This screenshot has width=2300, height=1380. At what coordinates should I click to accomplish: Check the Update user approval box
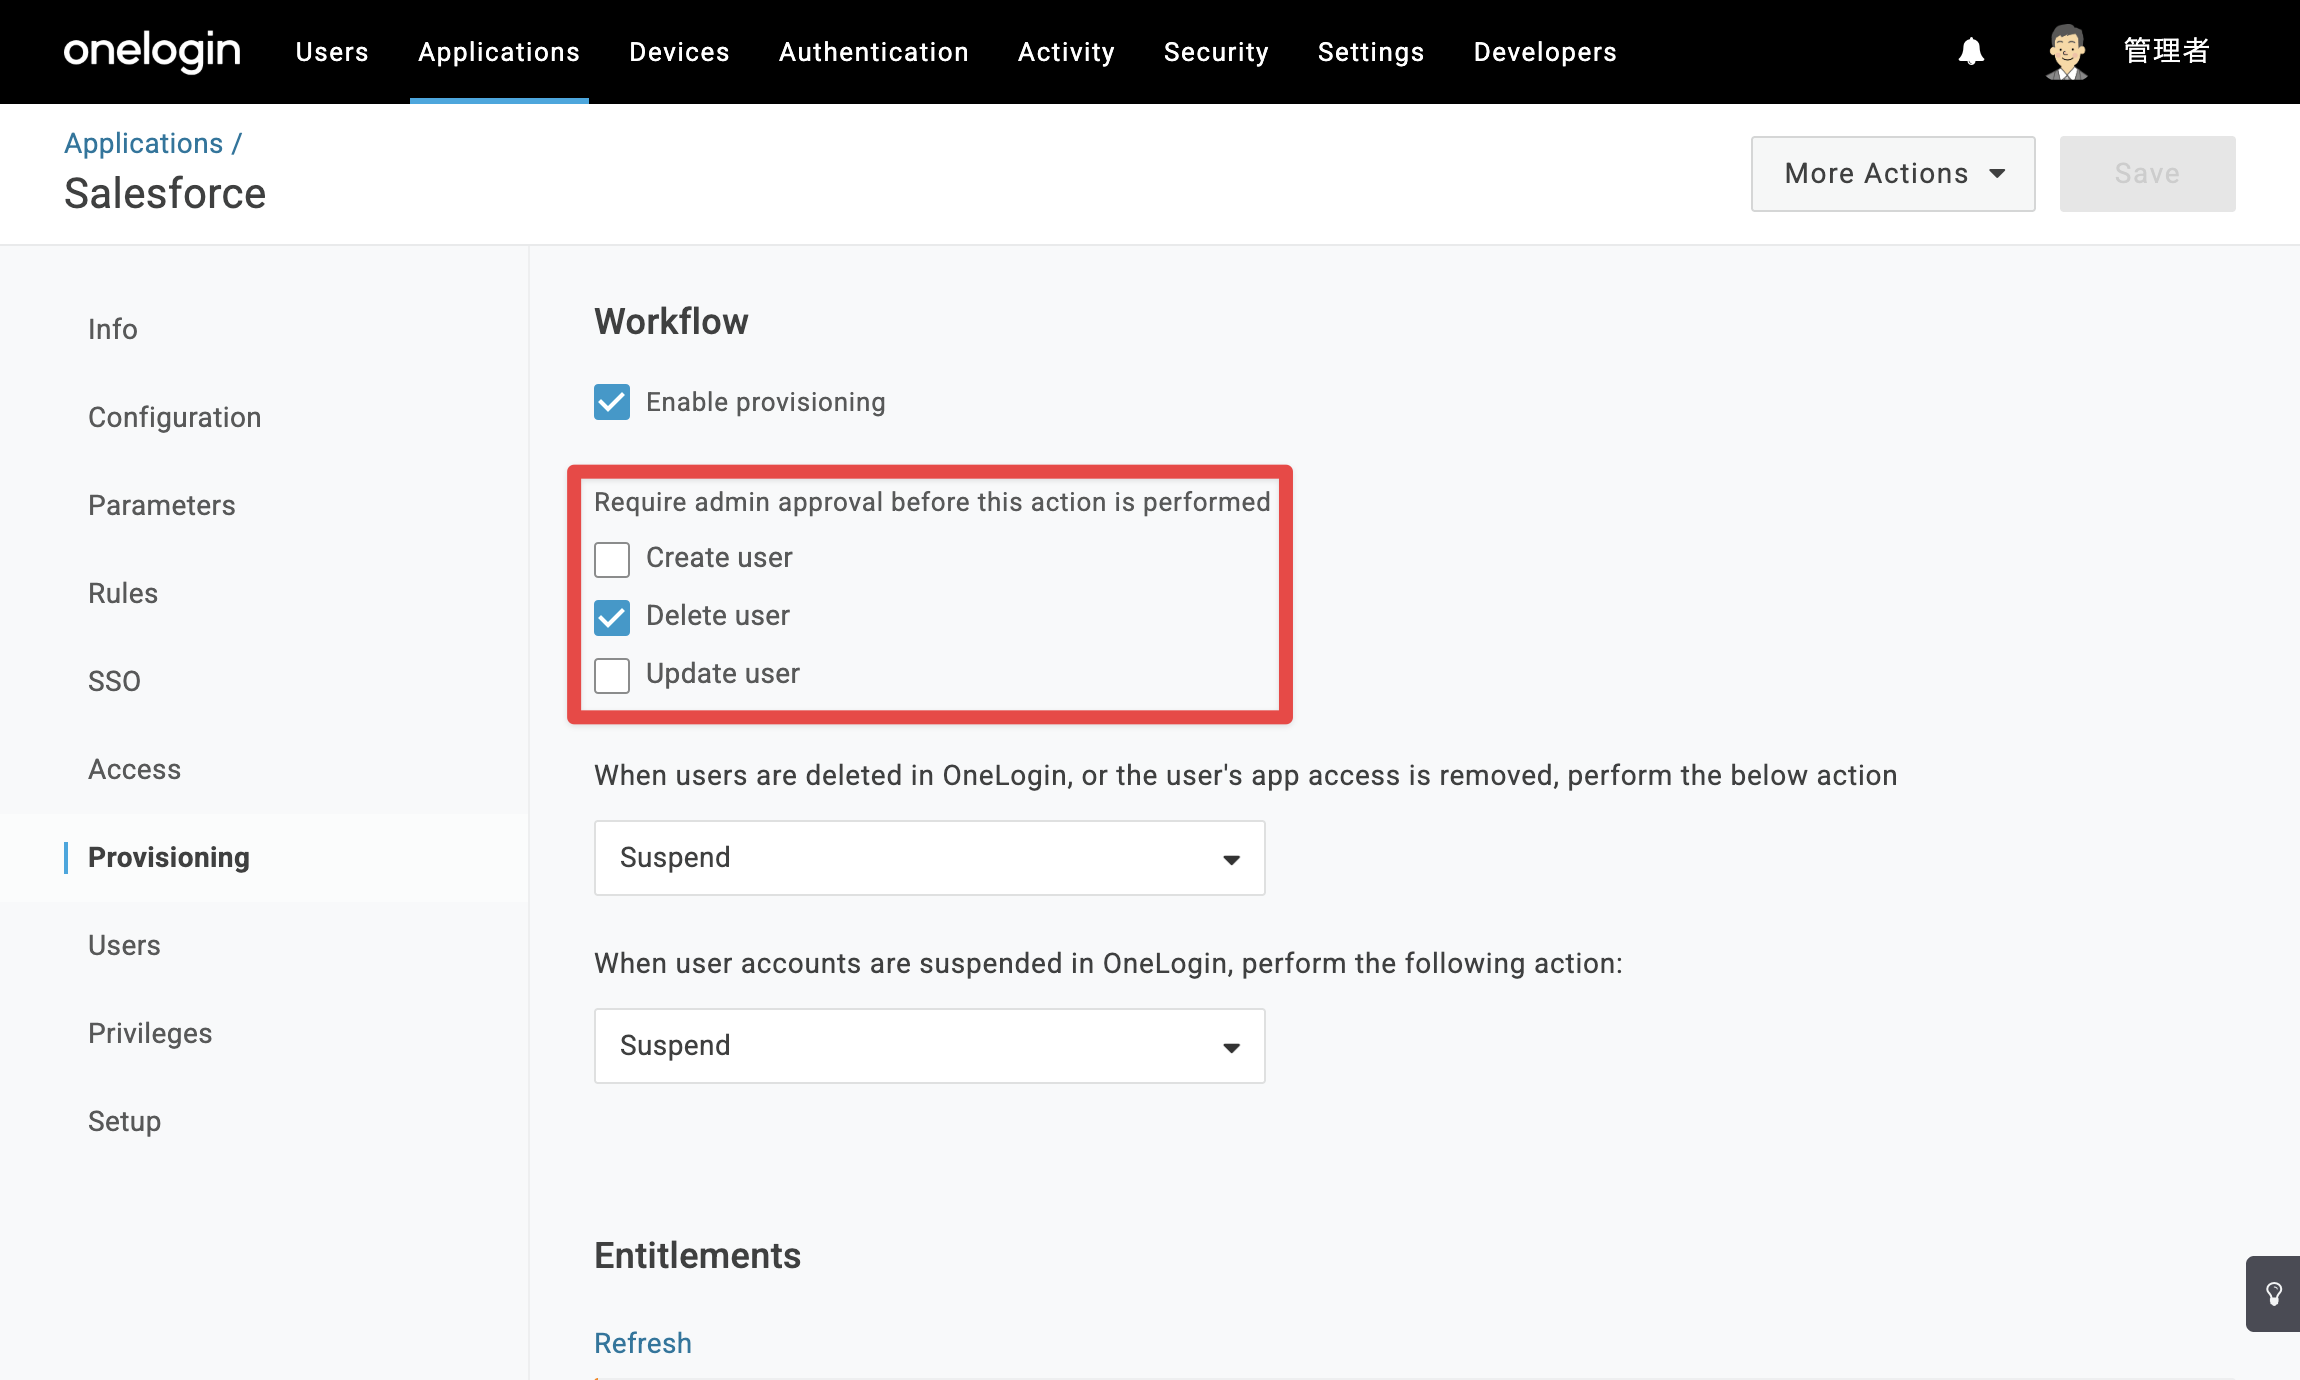coord(612,675)
